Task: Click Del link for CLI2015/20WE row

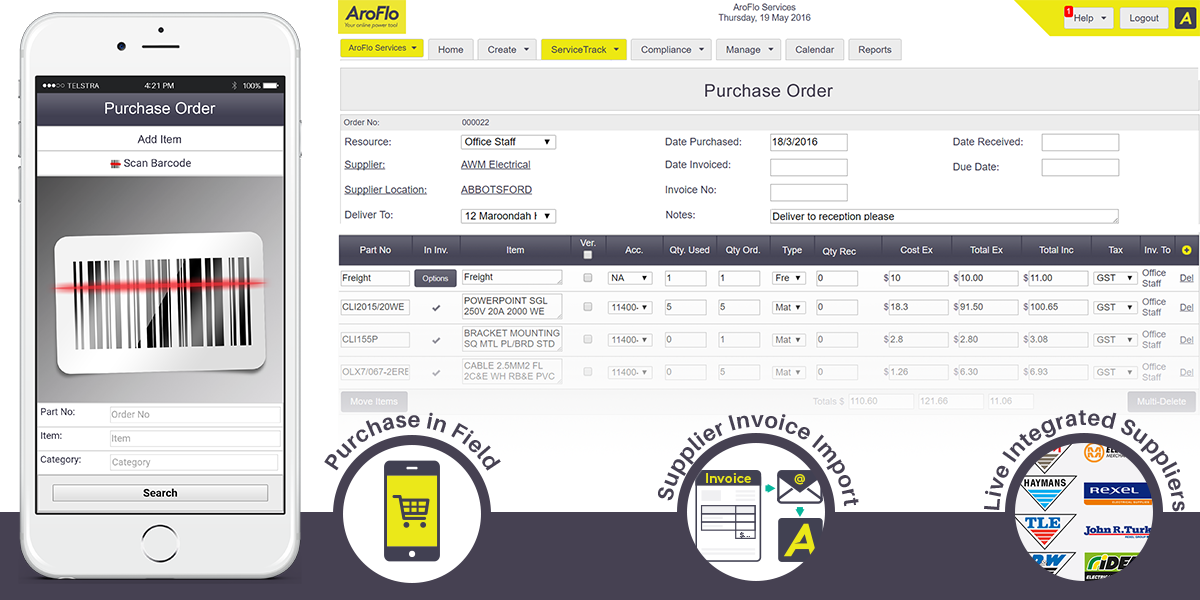Action: coord(1187,307)
